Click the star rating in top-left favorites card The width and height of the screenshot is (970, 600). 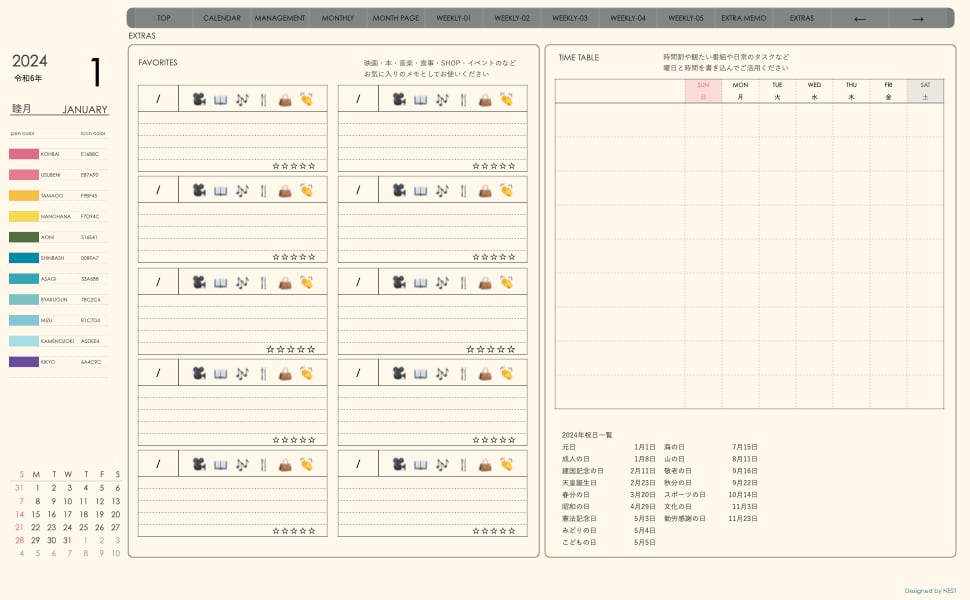(294, 166)
